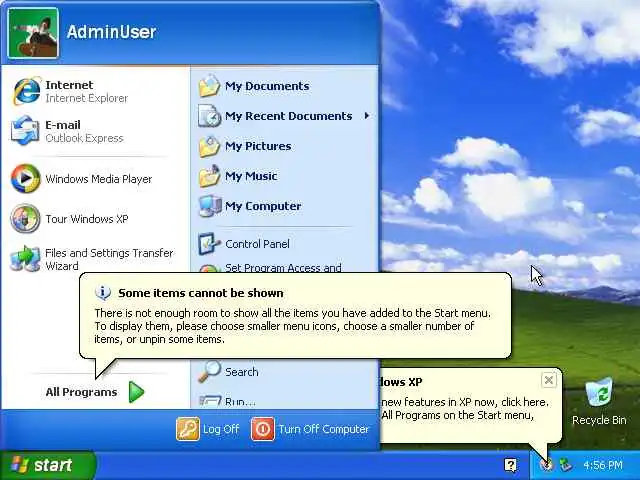
Task: Open the My Computer icon
Action: pyautogui.click(x=210, y=206)
